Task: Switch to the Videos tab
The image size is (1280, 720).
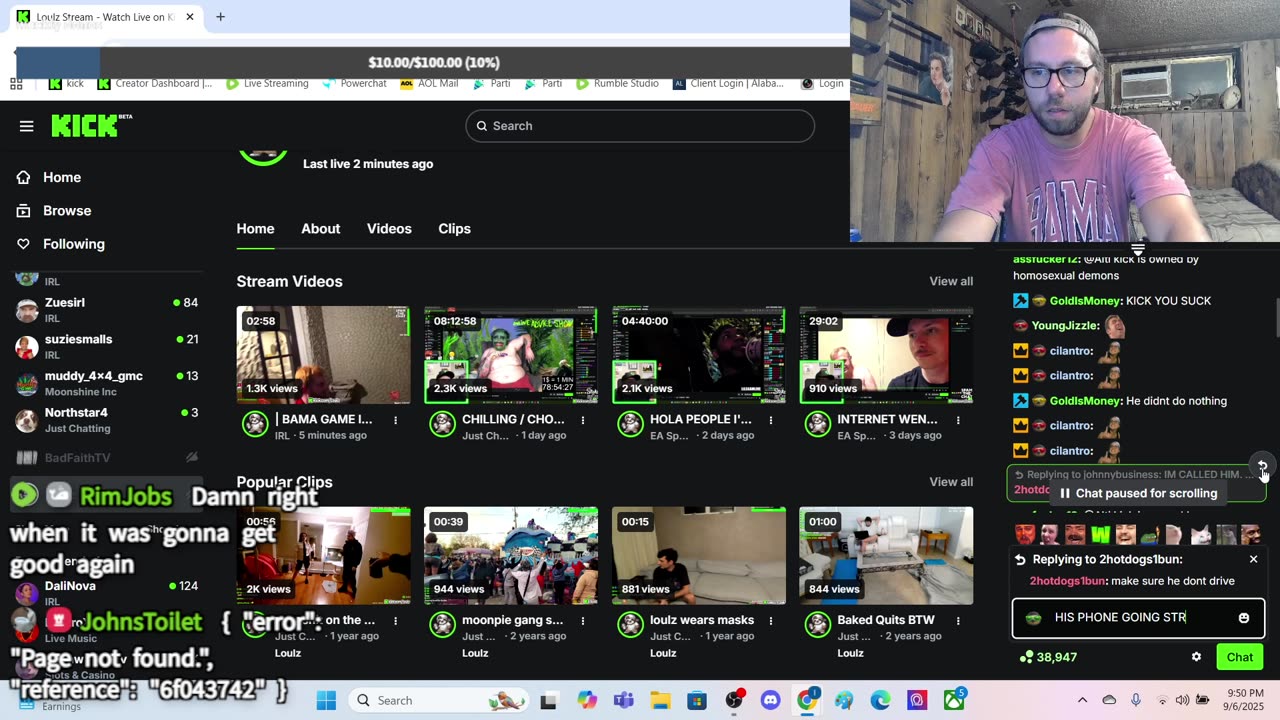Action: (389, 229)
